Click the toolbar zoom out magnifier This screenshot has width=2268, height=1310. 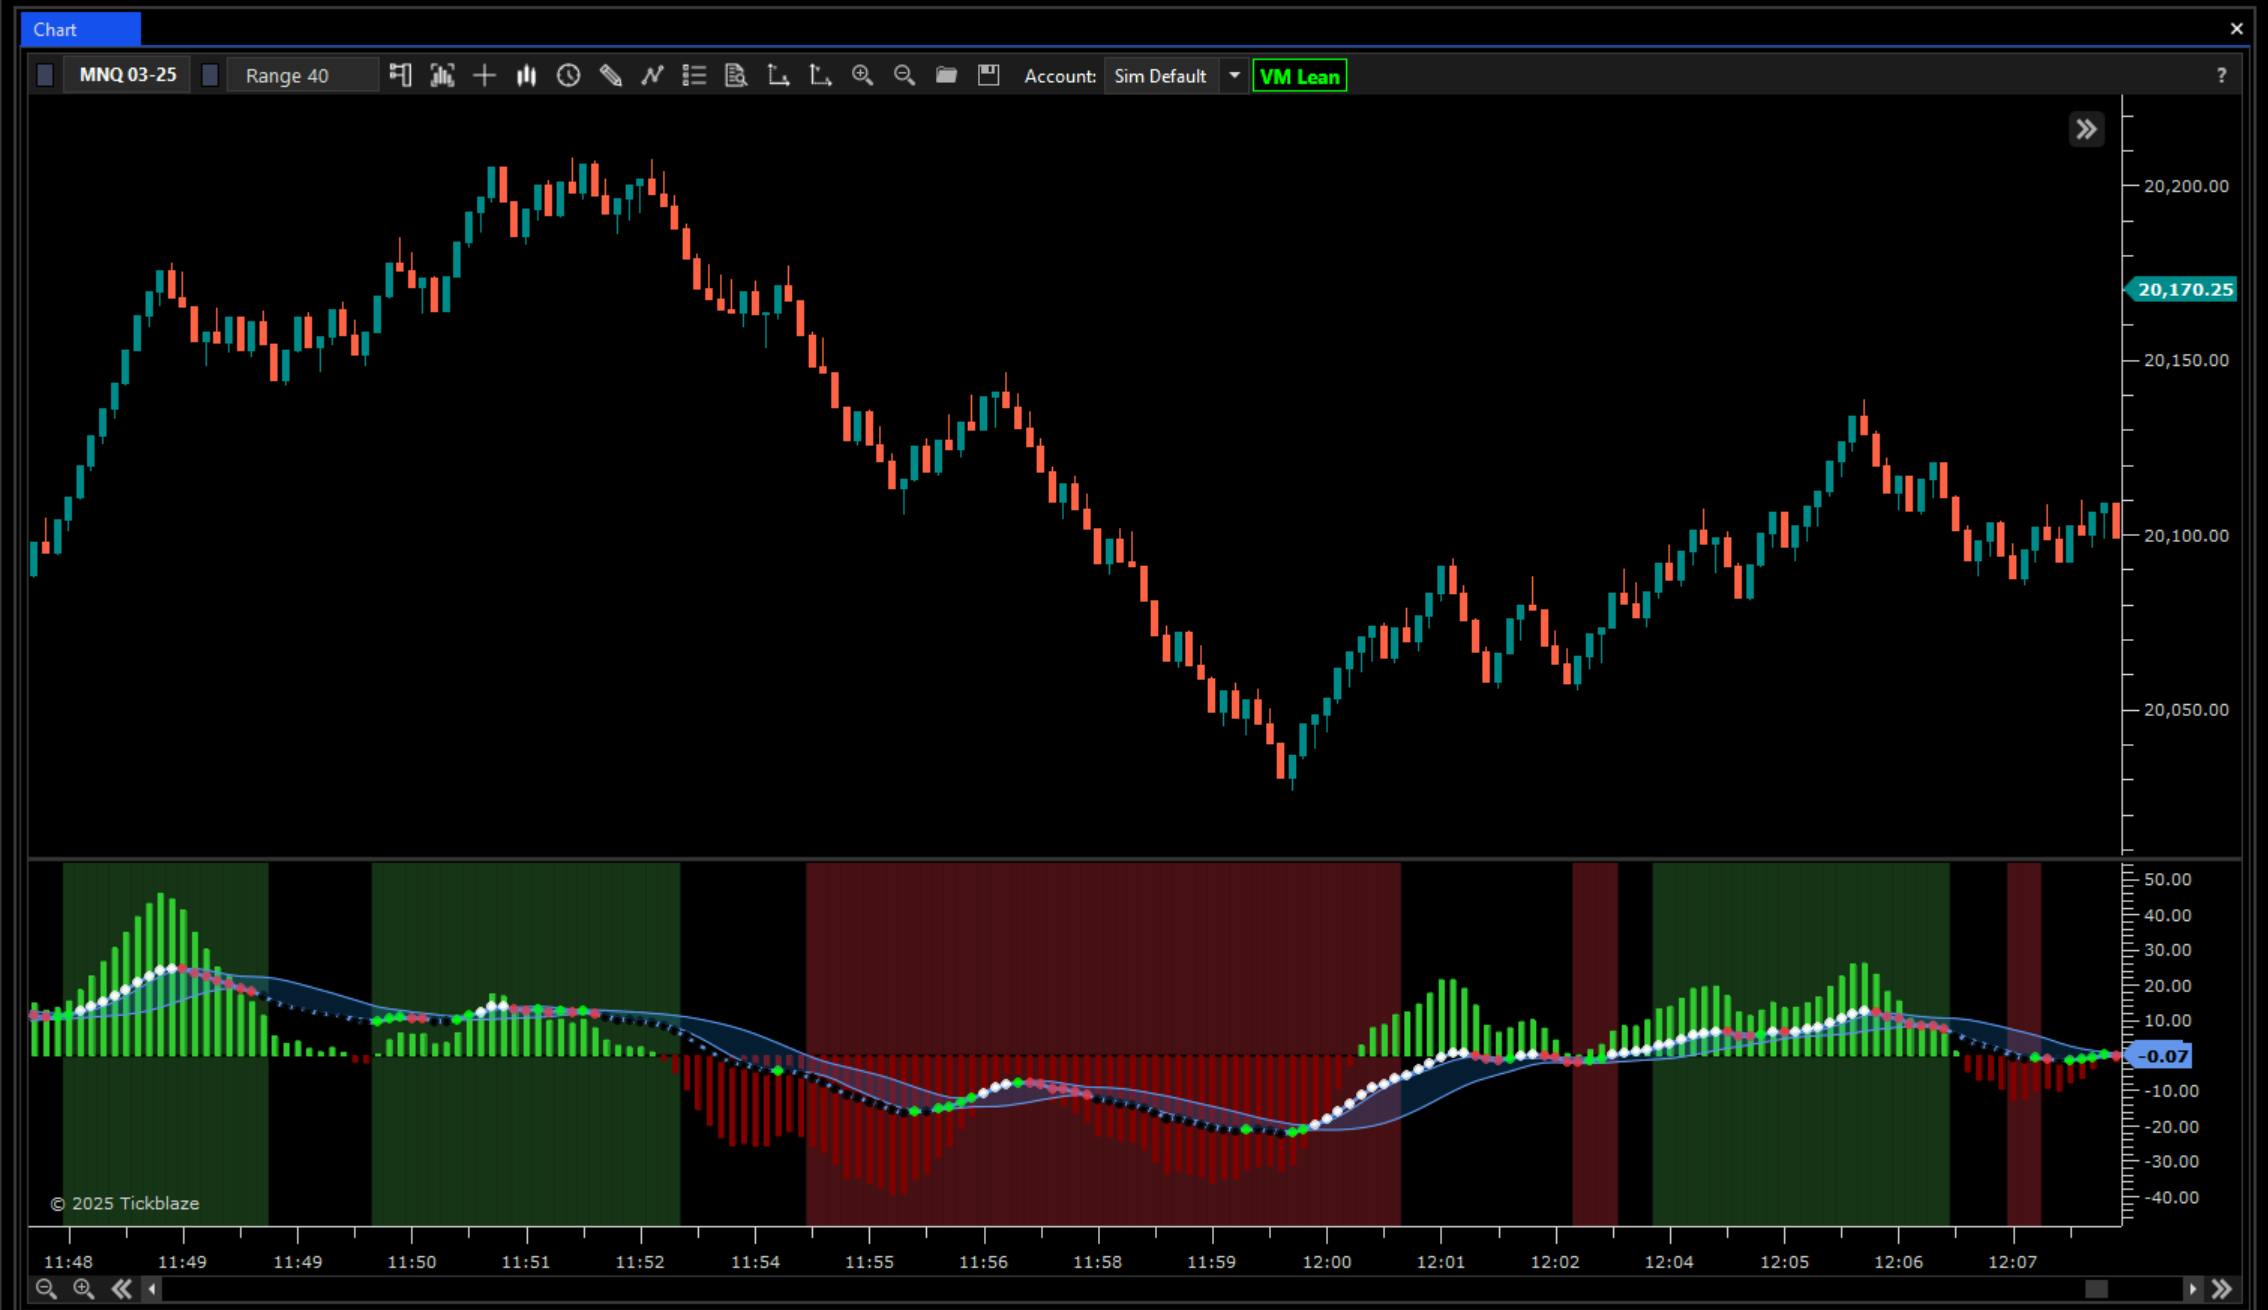pos(904,76)
